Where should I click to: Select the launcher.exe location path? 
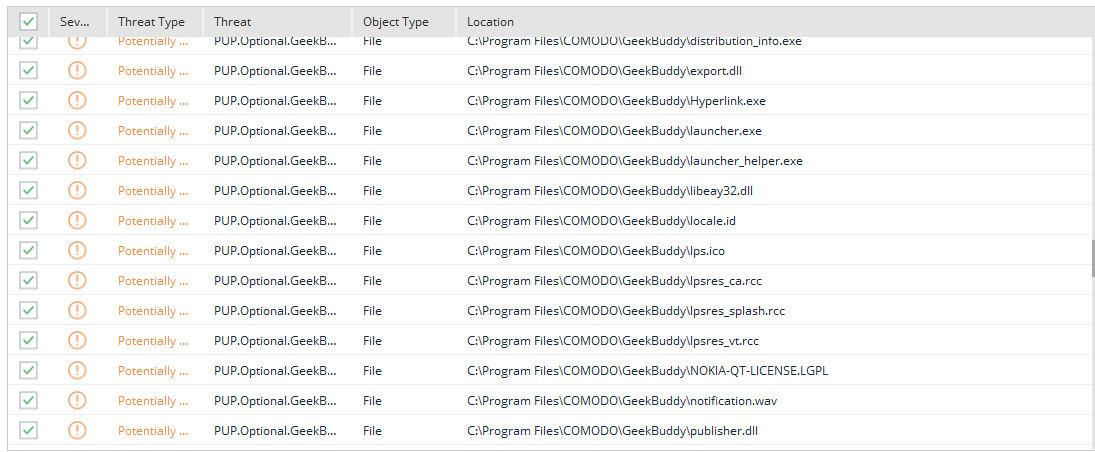click(x=615, y=131)
